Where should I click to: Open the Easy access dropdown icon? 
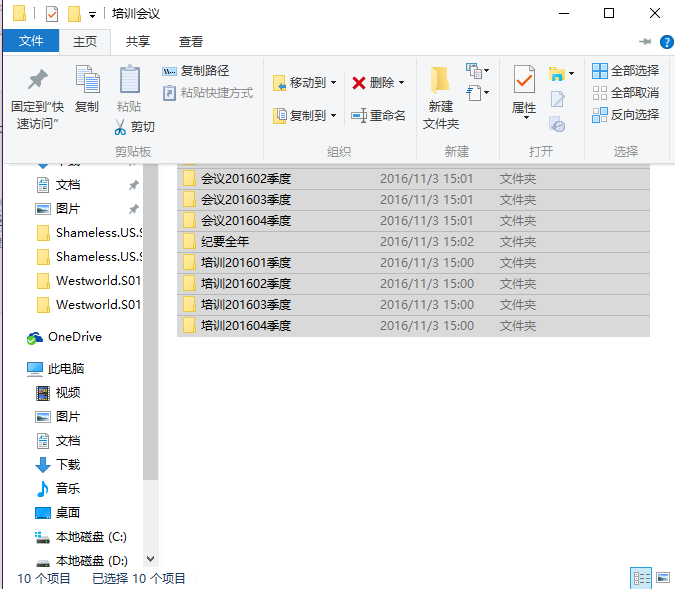(477, 93)
